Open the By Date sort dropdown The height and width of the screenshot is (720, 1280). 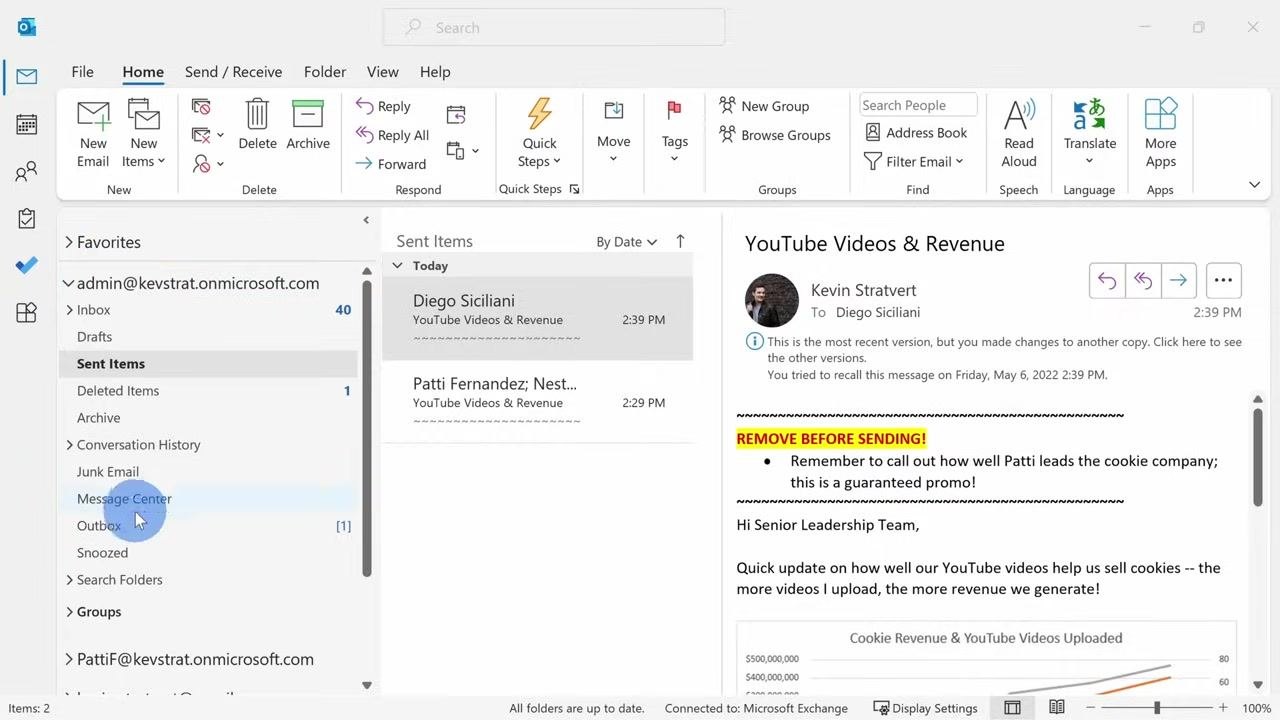[627, 242]
